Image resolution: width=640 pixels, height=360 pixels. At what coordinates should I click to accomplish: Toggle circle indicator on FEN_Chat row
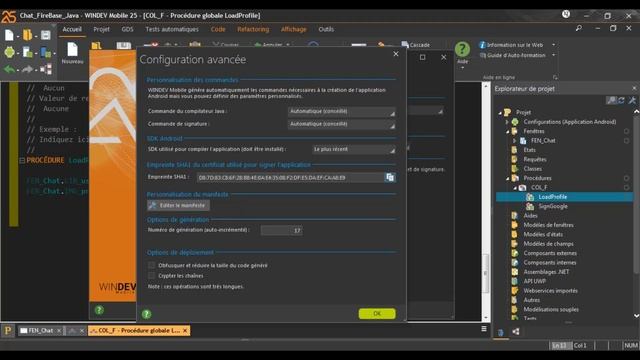pyautogui.click(x=626, y=141)
